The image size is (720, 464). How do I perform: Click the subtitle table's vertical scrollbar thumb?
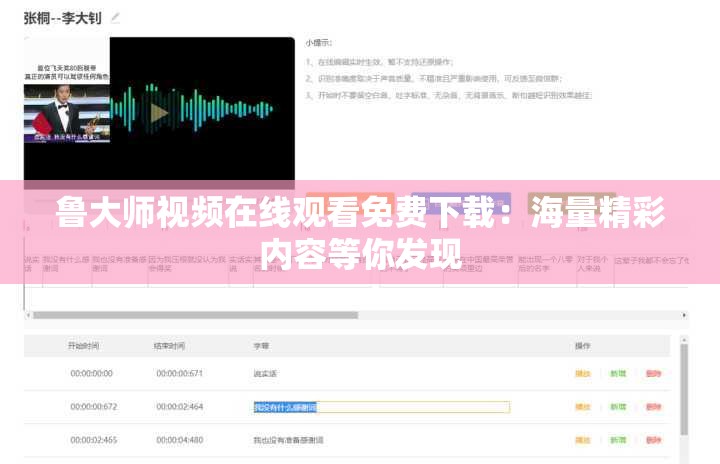[x=684, y=390]
